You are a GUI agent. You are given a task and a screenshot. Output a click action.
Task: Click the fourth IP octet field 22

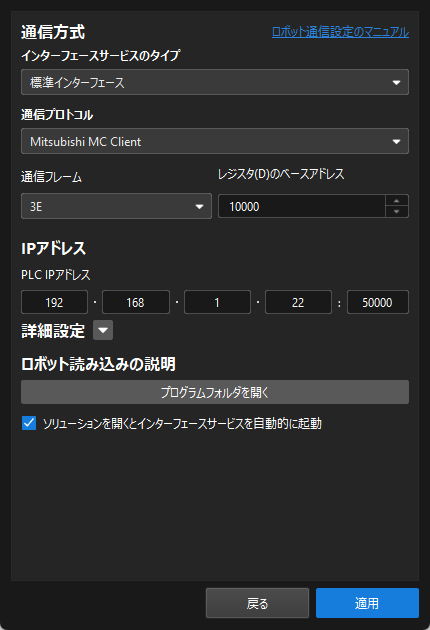pyautogui.click(x=298, y=302)
